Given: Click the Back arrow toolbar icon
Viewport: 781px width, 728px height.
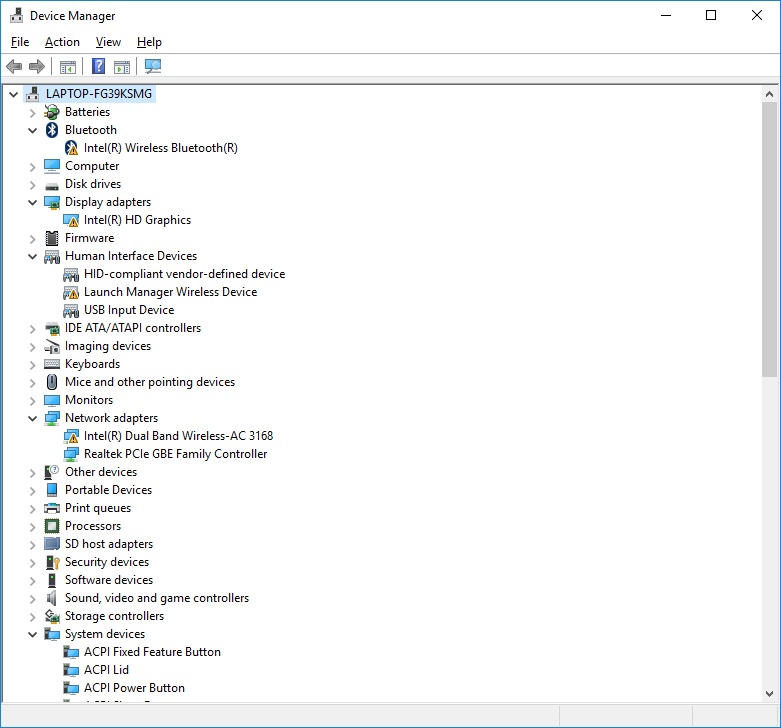Looking at the screenshot, I should point(14,66).
